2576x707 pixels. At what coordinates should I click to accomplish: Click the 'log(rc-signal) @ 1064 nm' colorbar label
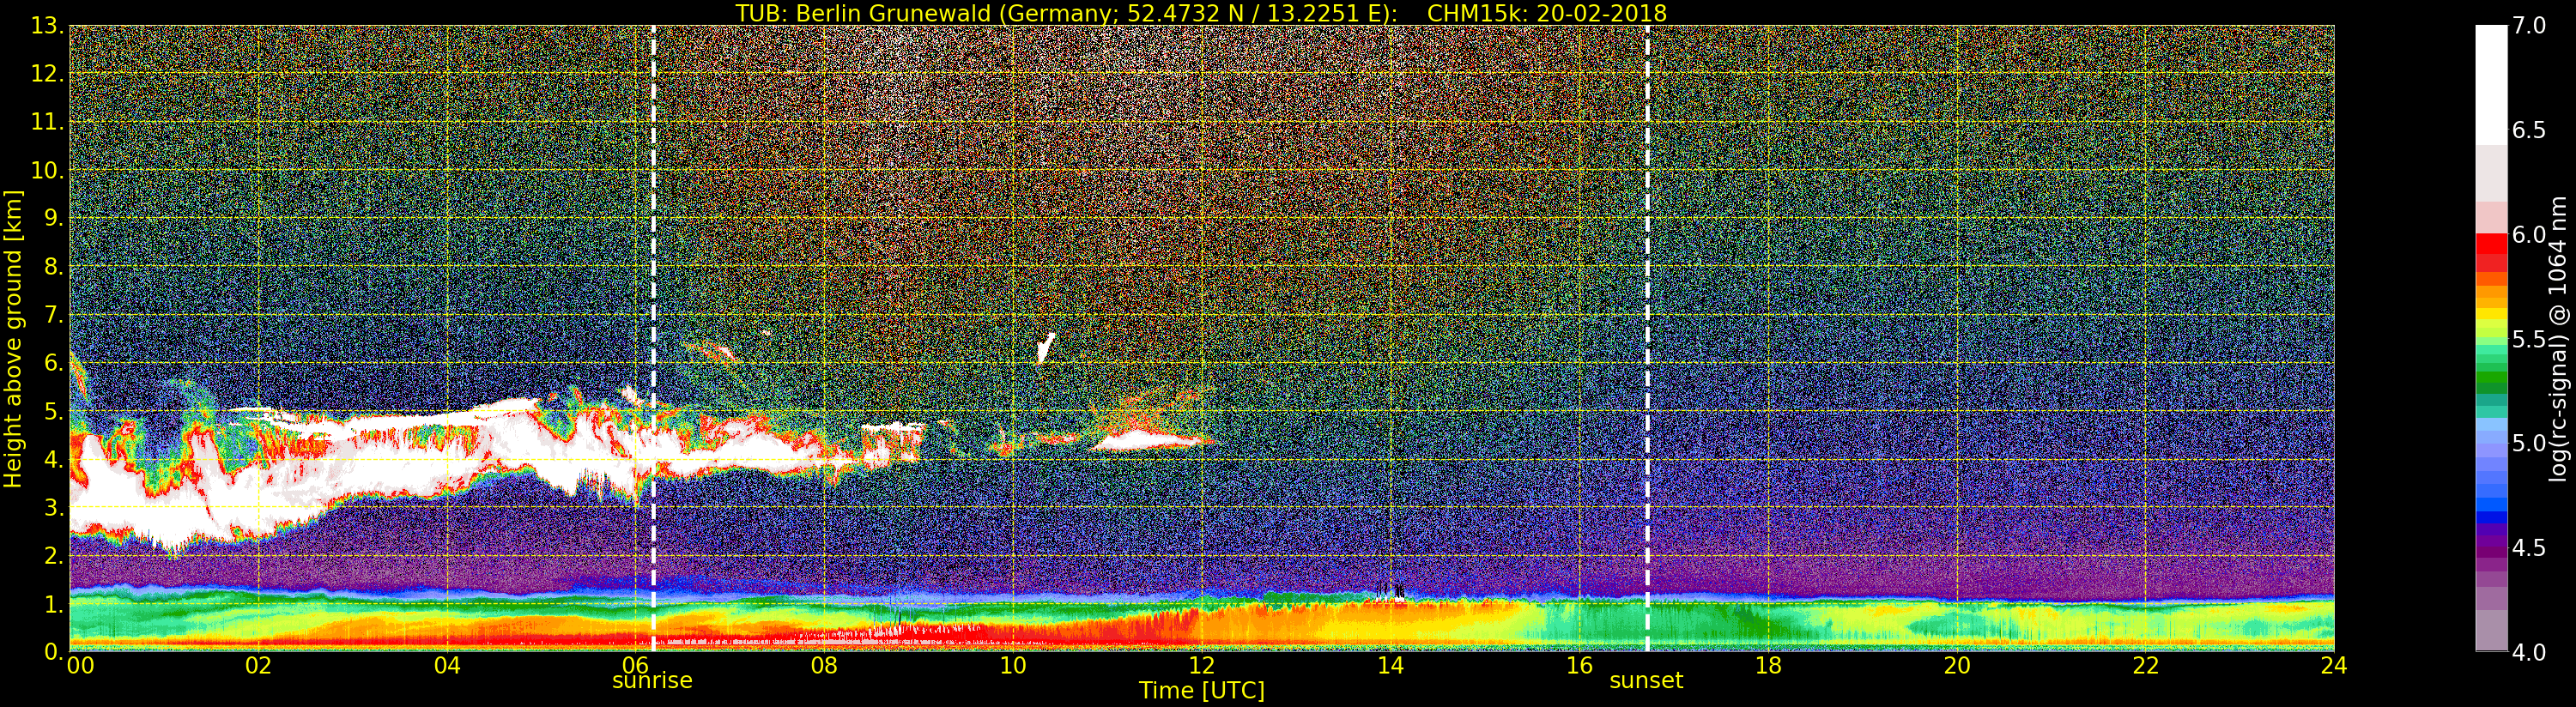tap(2557, 338)
